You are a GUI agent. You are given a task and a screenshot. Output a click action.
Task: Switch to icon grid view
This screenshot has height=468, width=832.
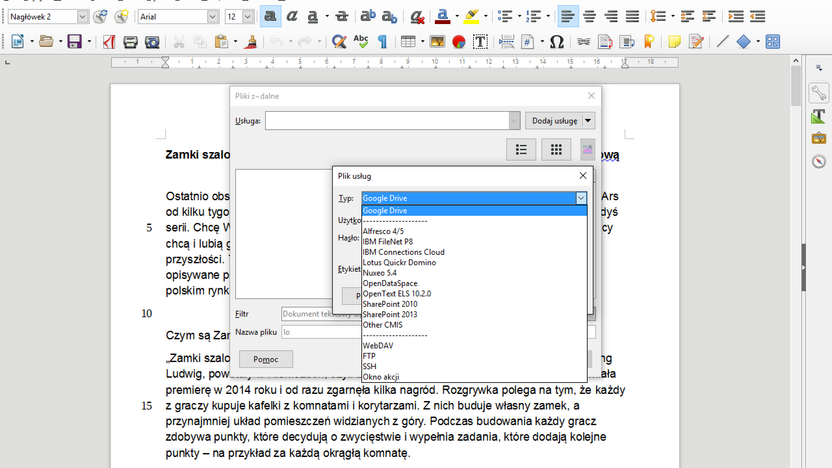coord(556,150)
